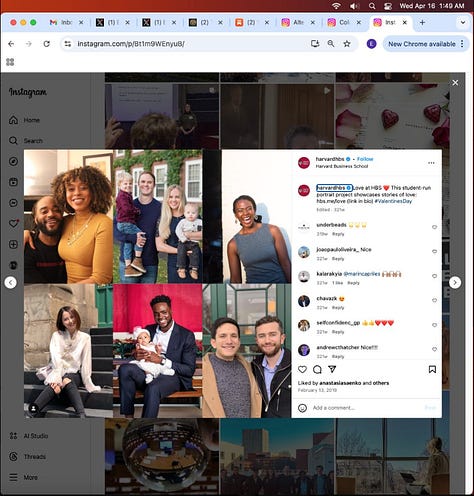The image size is (474, 496).
Task: Open Chrome apps grid icon
Action: [10, 62]
